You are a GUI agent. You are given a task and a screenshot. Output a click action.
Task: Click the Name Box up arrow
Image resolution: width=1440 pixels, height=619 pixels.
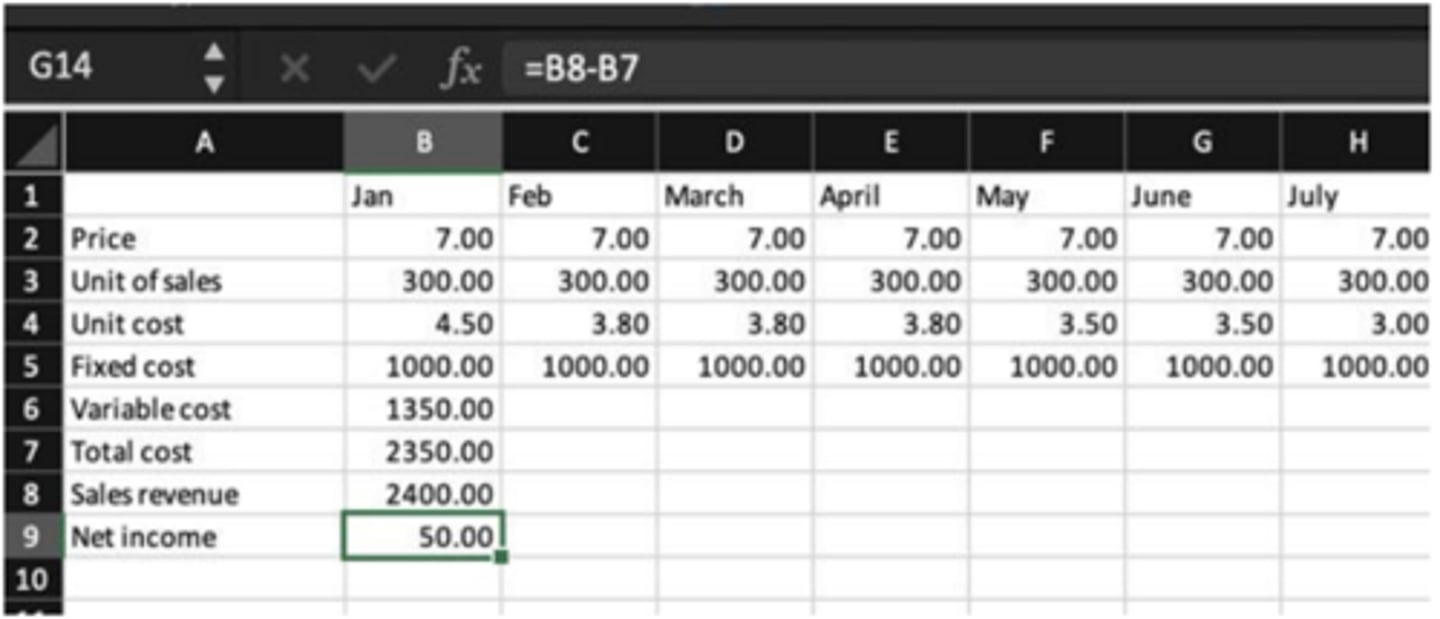click(x=214, y=51)
